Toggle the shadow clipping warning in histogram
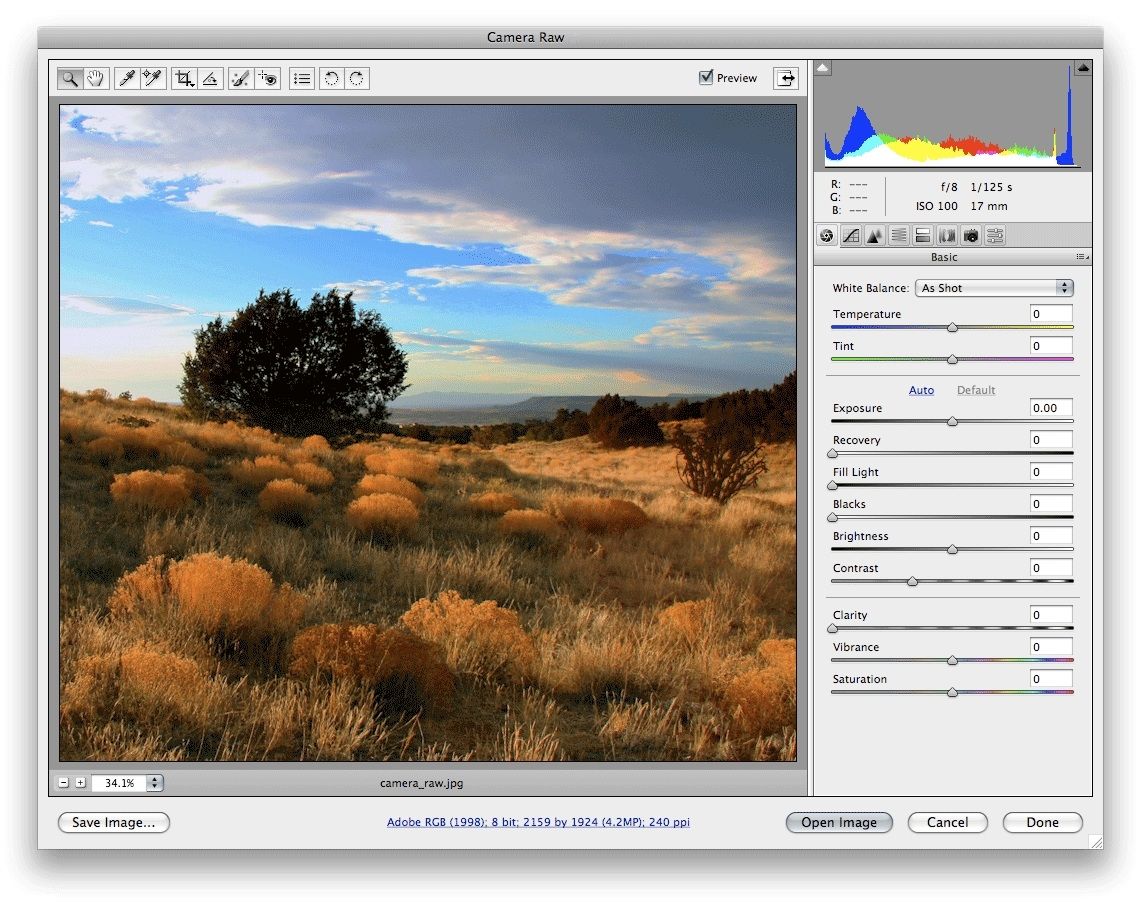Viewport: 1144px width, 911px height. (823, 68)
